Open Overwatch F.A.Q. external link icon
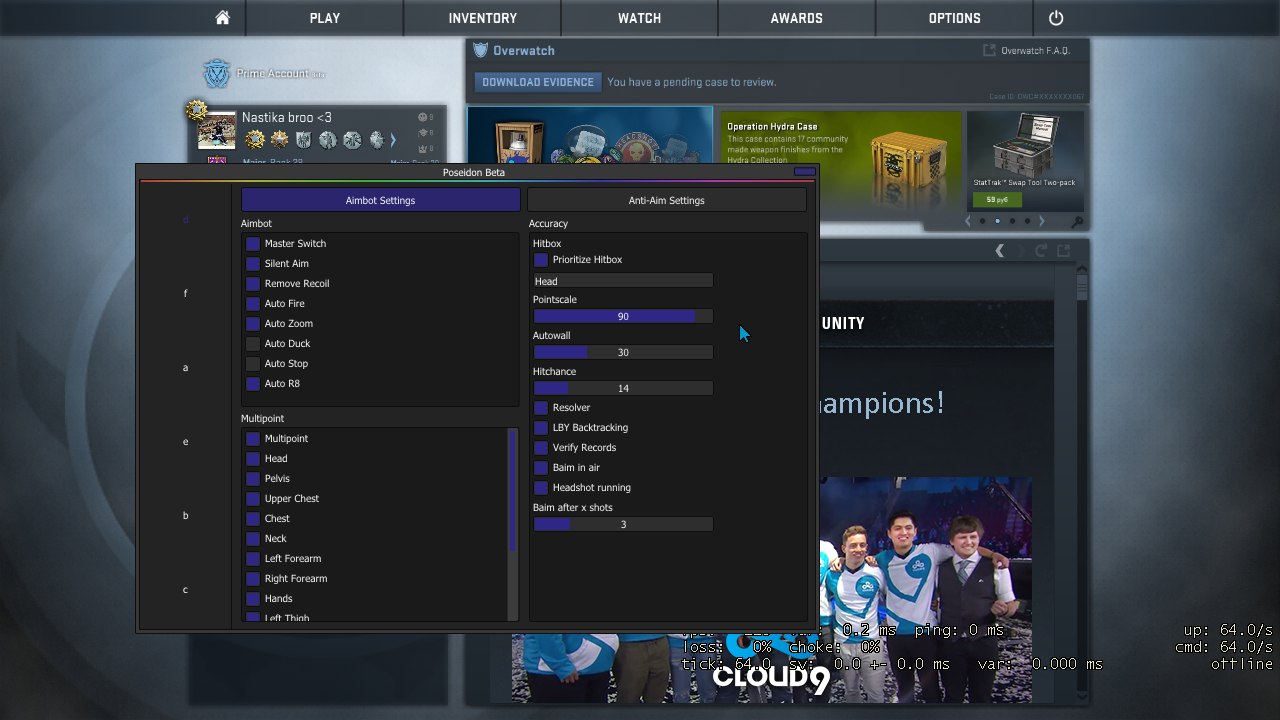Image resolution: width=1280 pixels, height=720 pixels. click(x=990, y=50)
